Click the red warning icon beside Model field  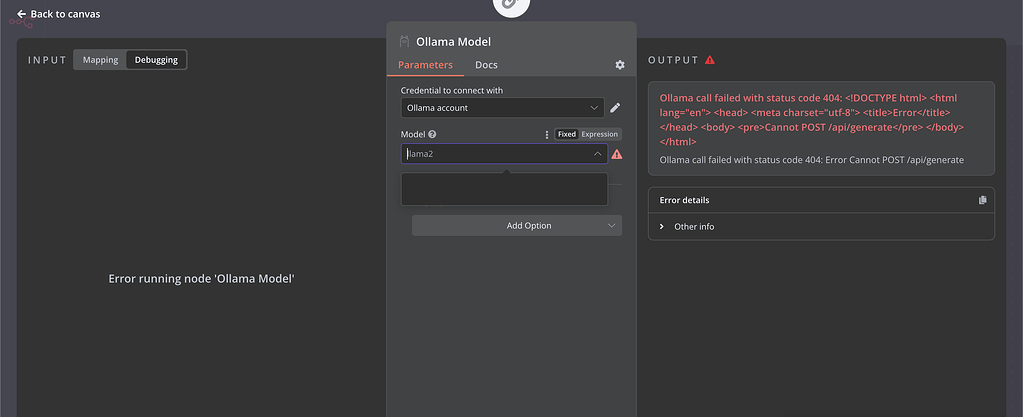(617, 154)
